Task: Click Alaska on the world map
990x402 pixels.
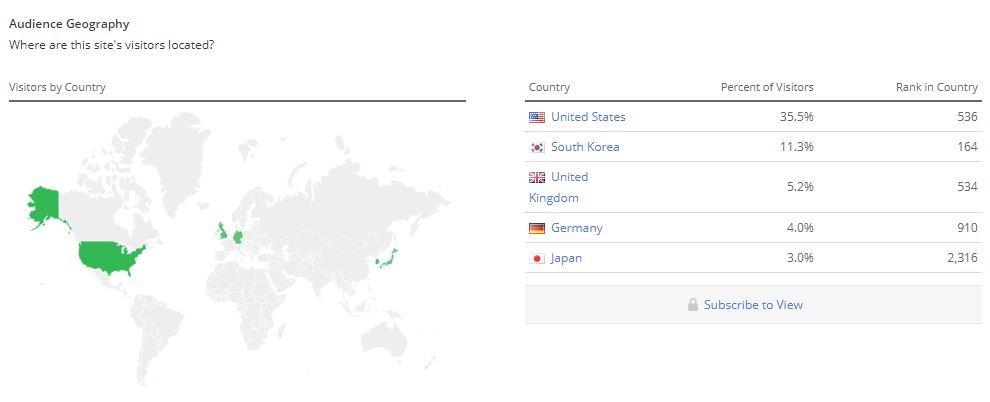Action: tap(43, 205)
